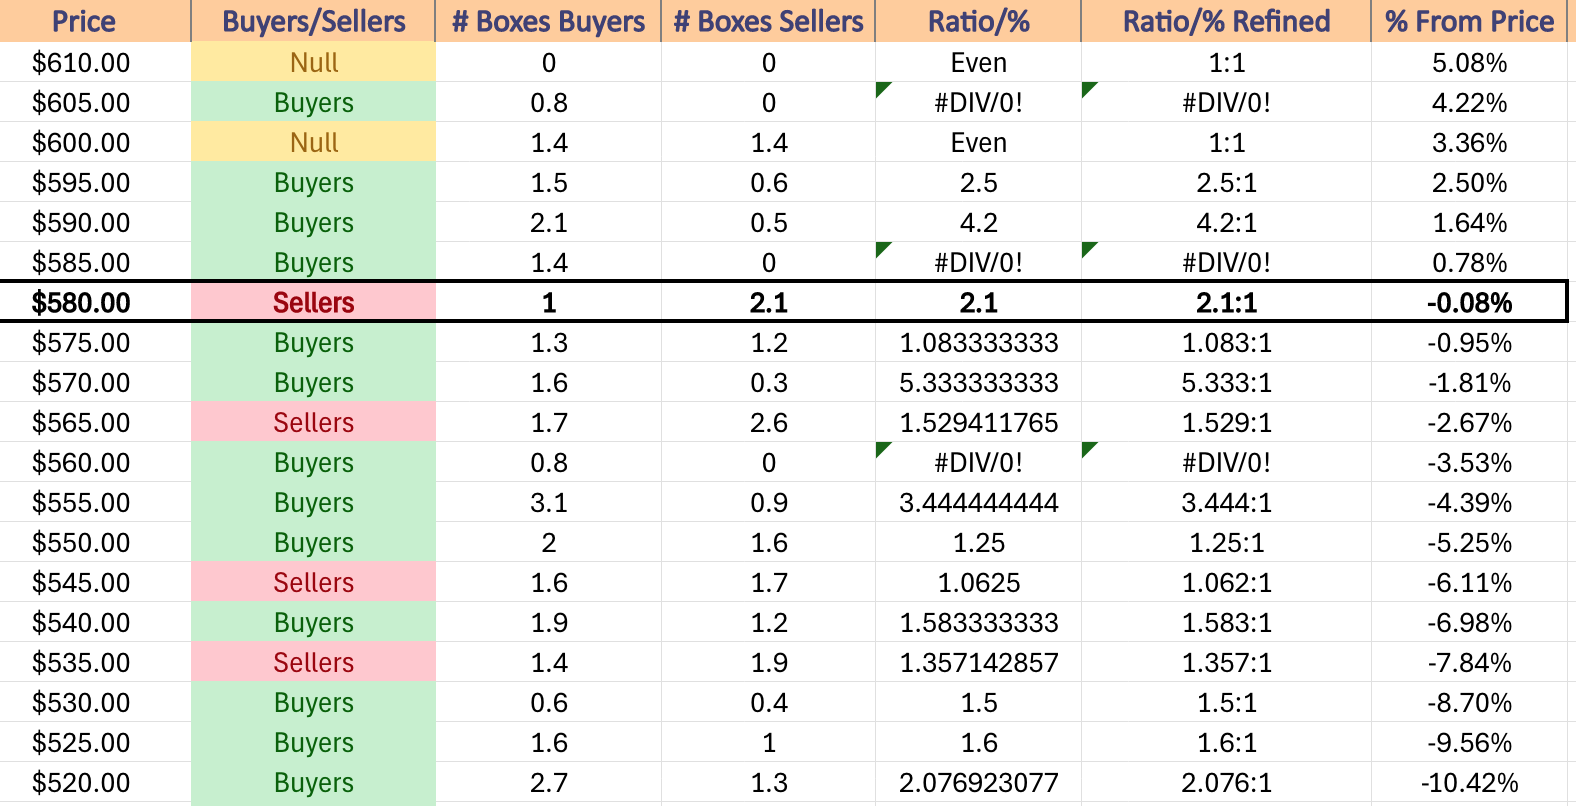Click the green error indicator at $605.00 Ratio/% cell
The image size is (1576, 806).
coord(882,89)
